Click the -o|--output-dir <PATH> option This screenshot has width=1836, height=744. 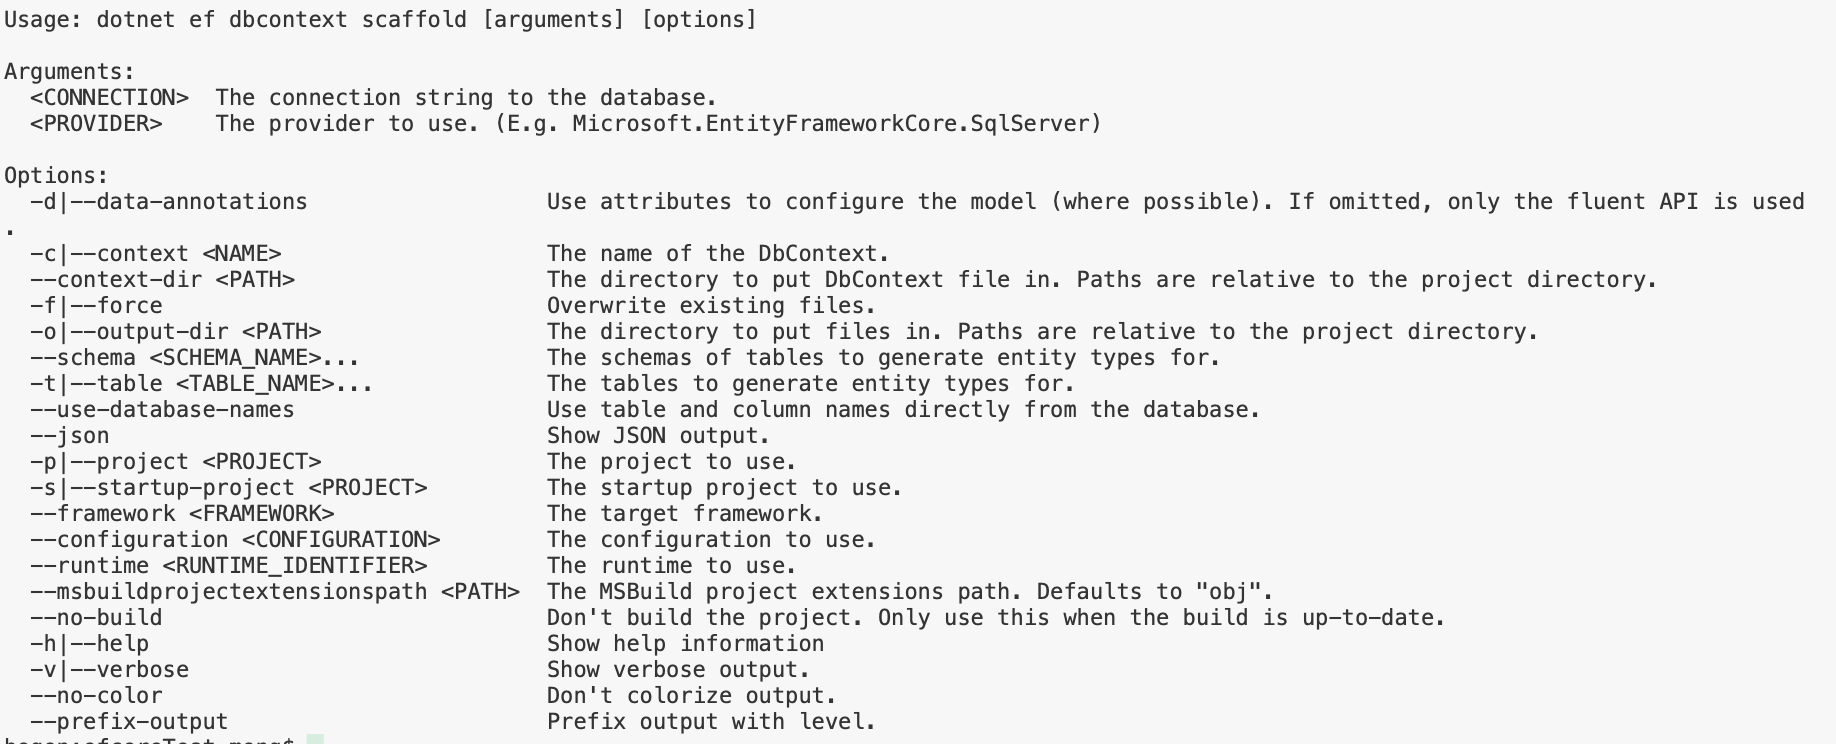[176, 332]
